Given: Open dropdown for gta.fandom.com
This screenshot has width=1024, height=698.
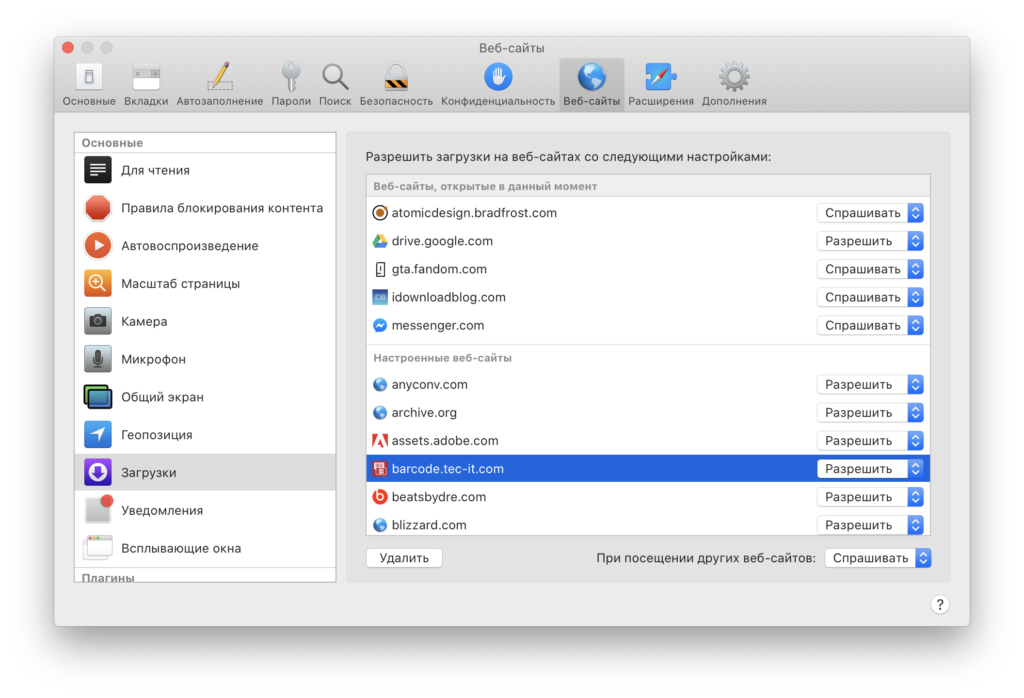Looking at the screenshot, I should click(870, 269).
